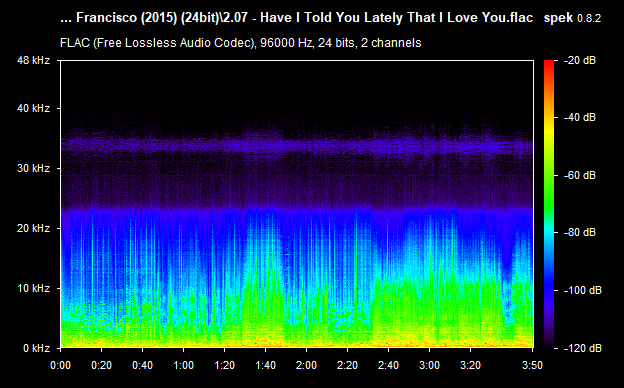The height and width of the screenshot is (388, 624).
Task: Click the spectrogram plot area
Action: tap(297, 204)
